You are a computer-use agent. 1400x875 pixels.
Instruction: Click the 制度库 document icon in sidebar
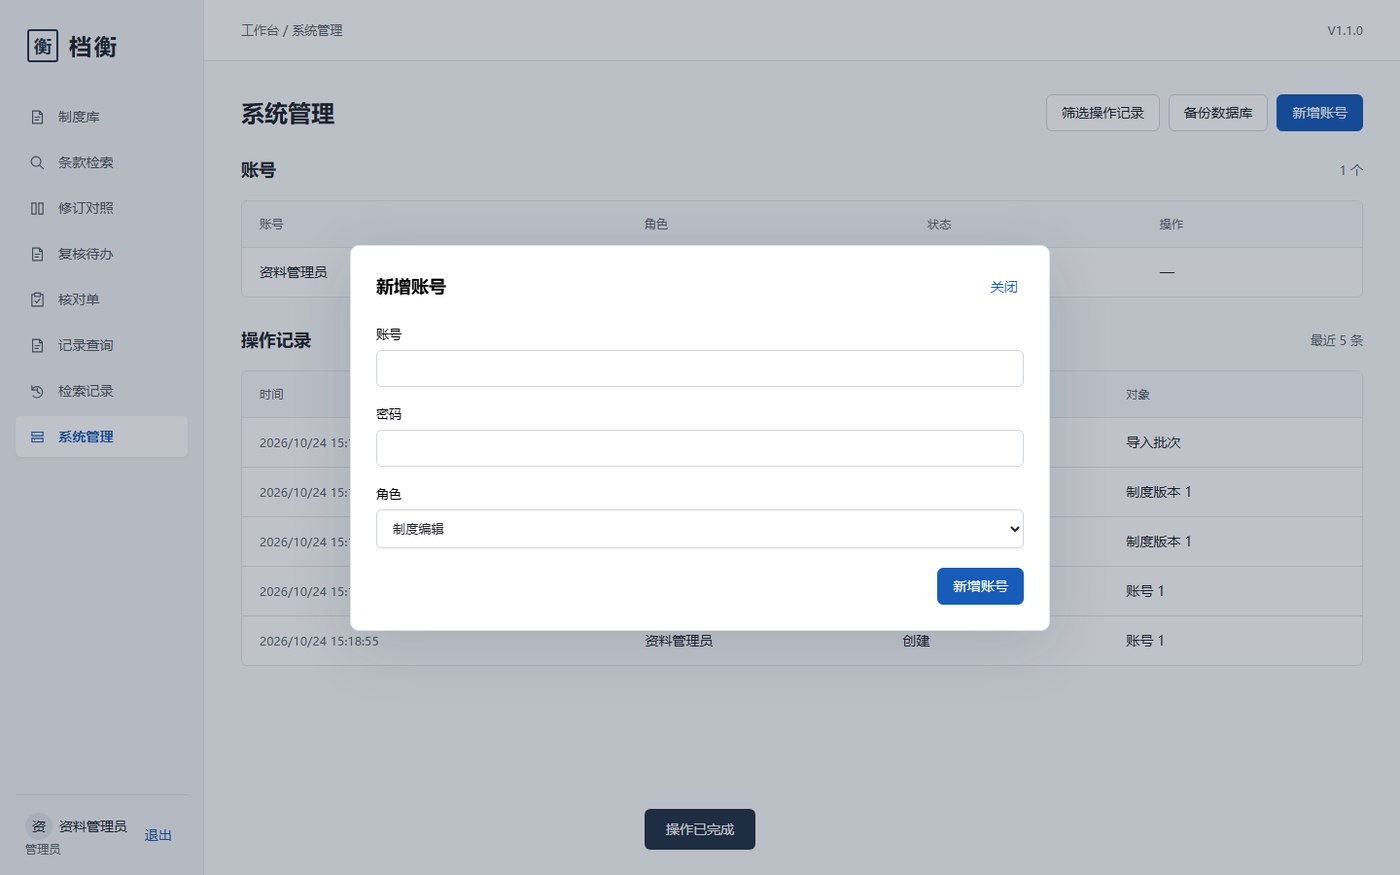pos(37,117)
